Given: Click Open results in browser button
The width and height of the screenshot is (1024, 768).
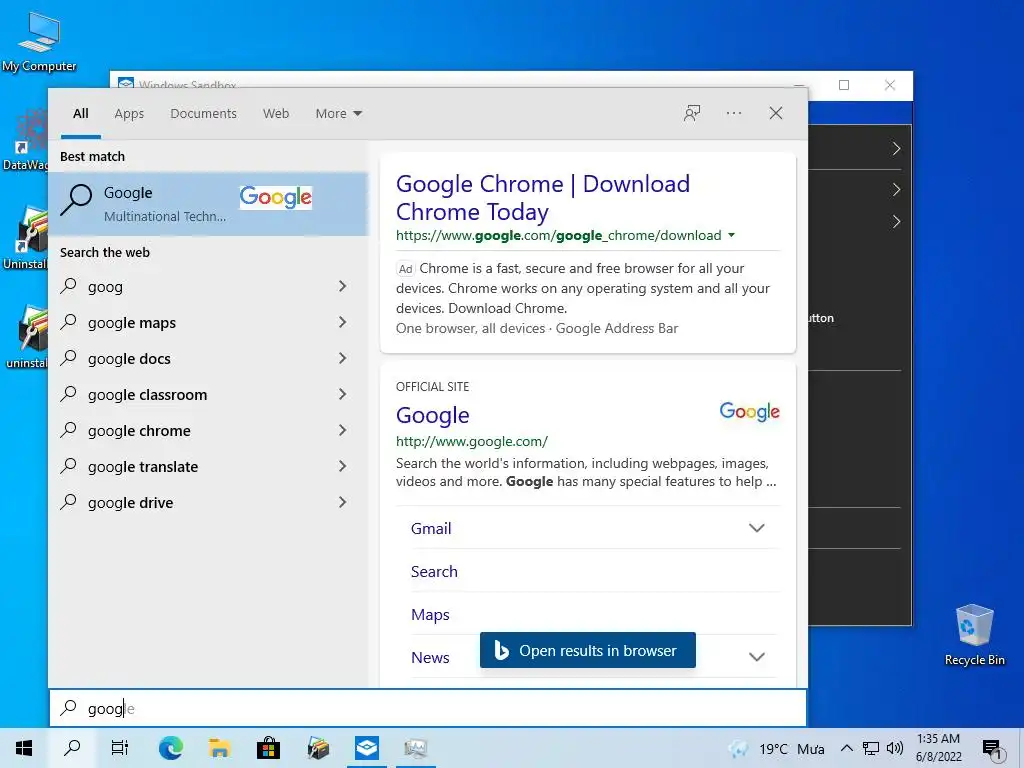Looking at the screenshot, I should pyautogui.click(x=588, y=650).
